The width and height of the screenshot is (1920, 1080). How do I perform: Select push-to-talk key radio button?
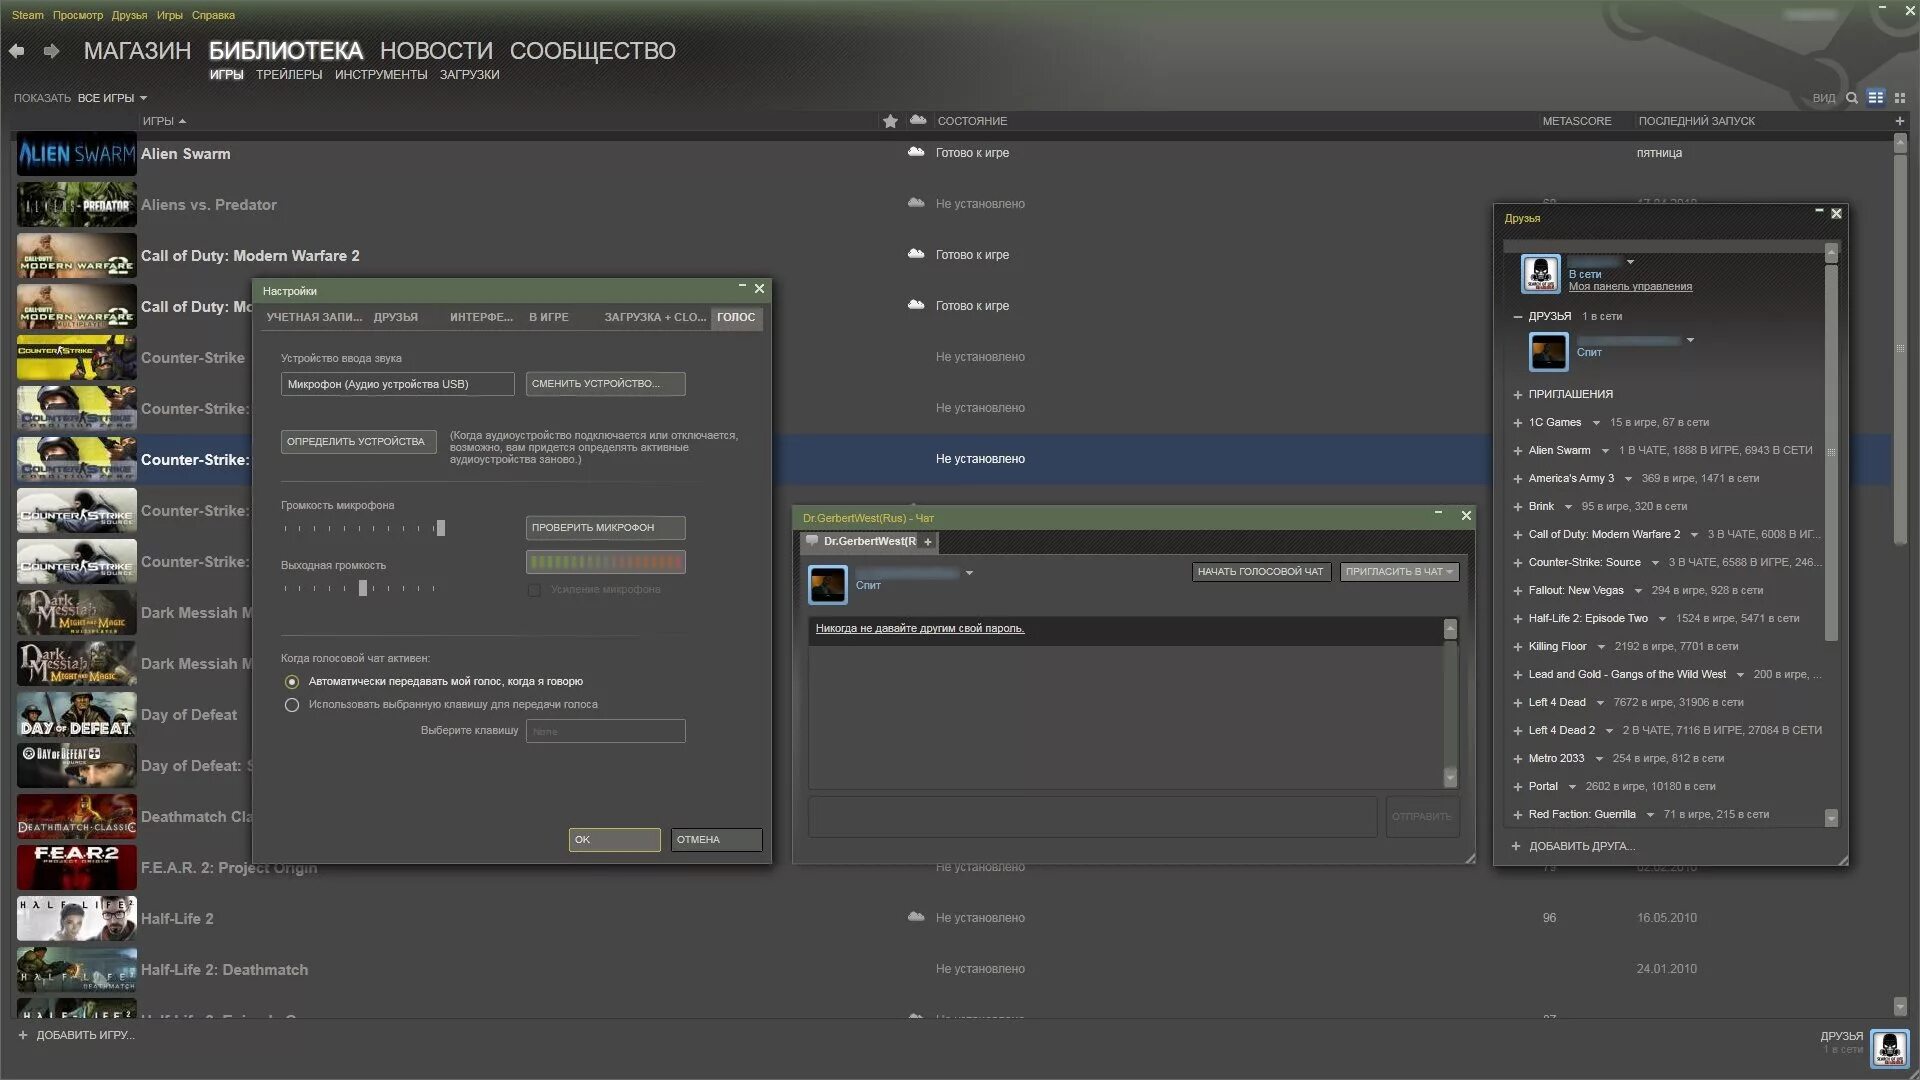pos(292,705)
